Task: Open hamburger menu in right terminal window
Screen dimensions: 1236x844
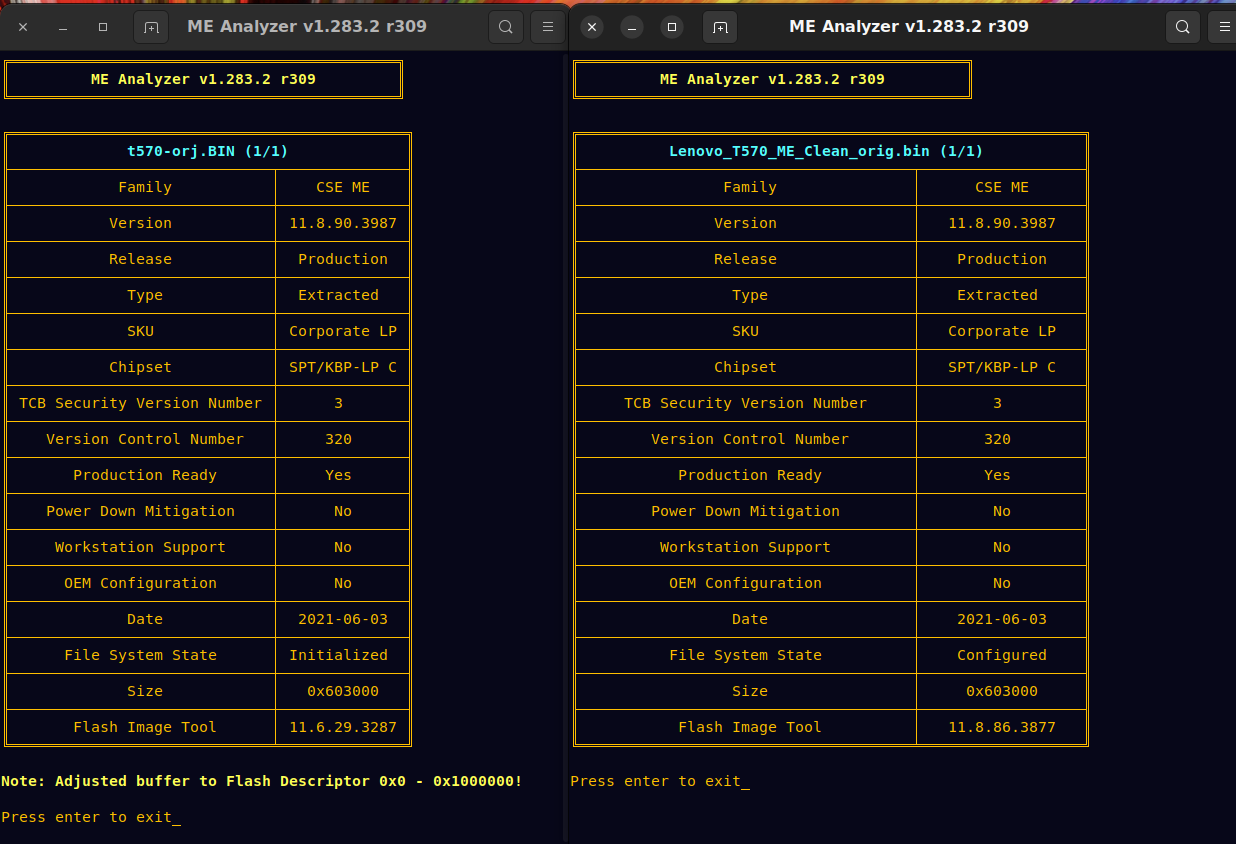Action: click(1223, 27)
